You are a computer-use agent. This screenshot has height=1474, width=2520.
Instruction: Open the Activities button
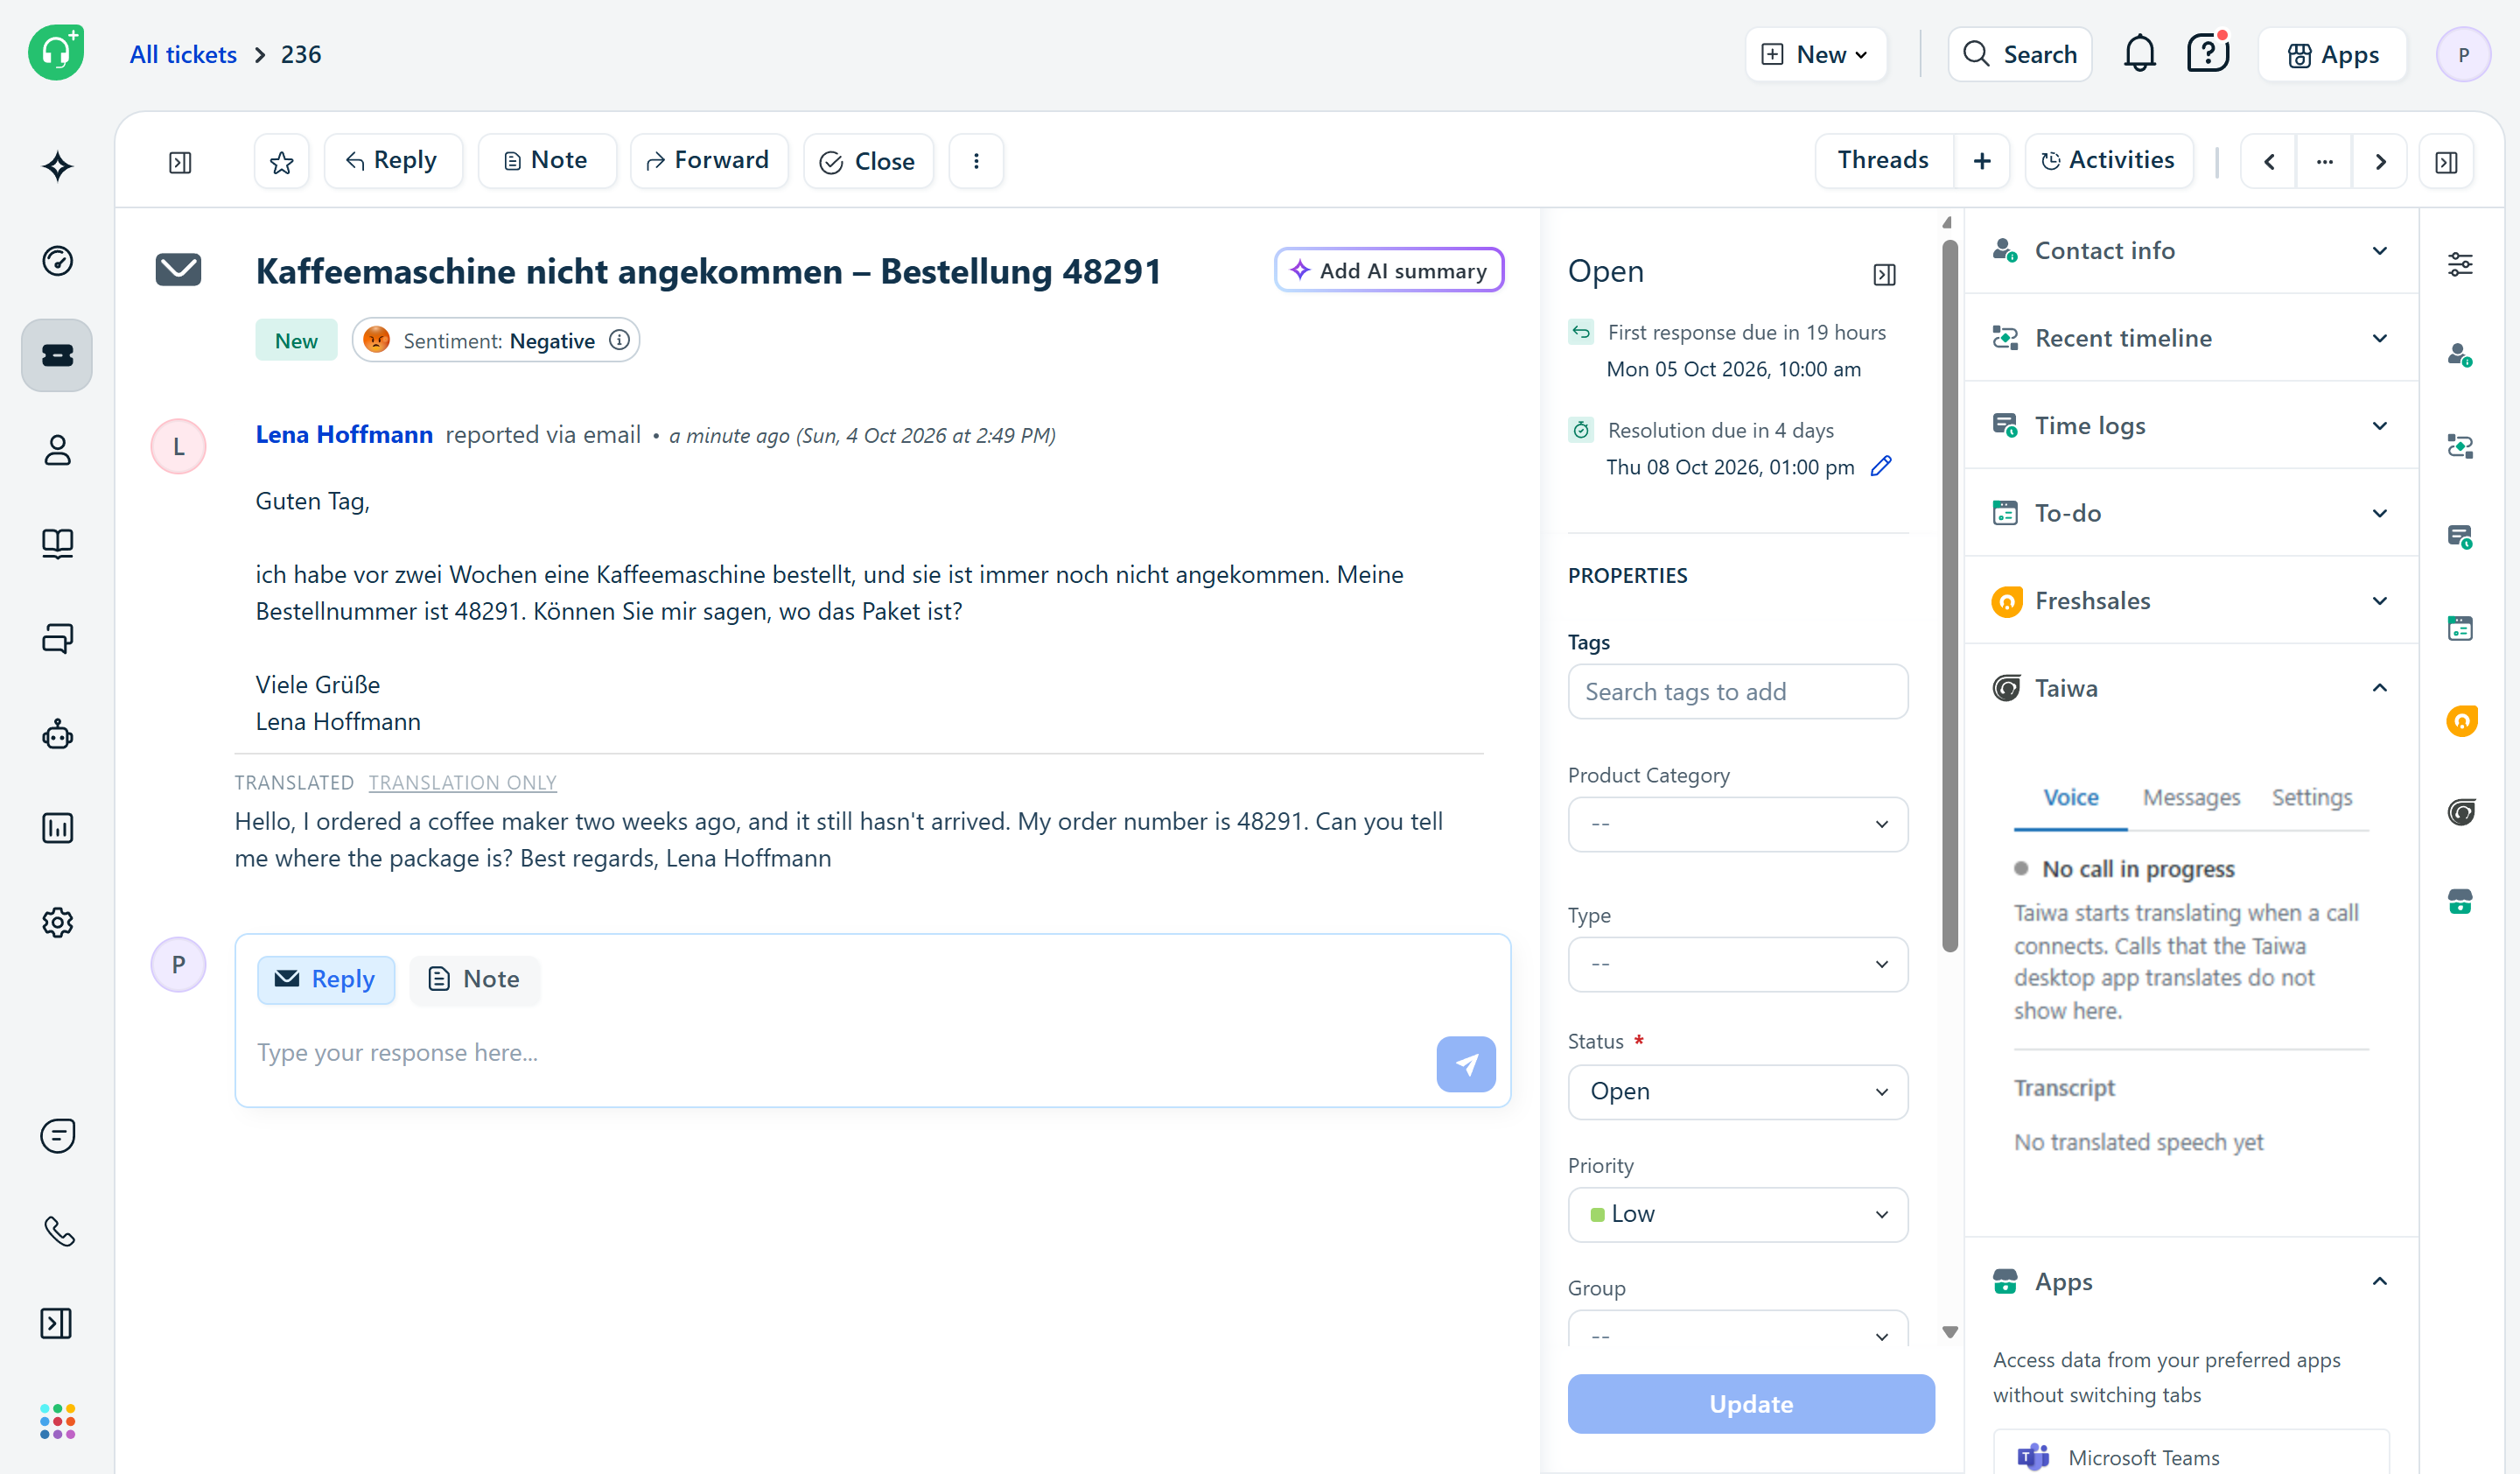point(2108,161)
